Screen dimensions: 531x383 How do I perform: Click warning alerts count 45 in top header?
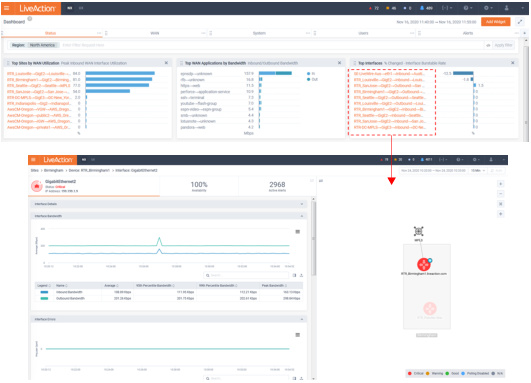coord(391,8)
